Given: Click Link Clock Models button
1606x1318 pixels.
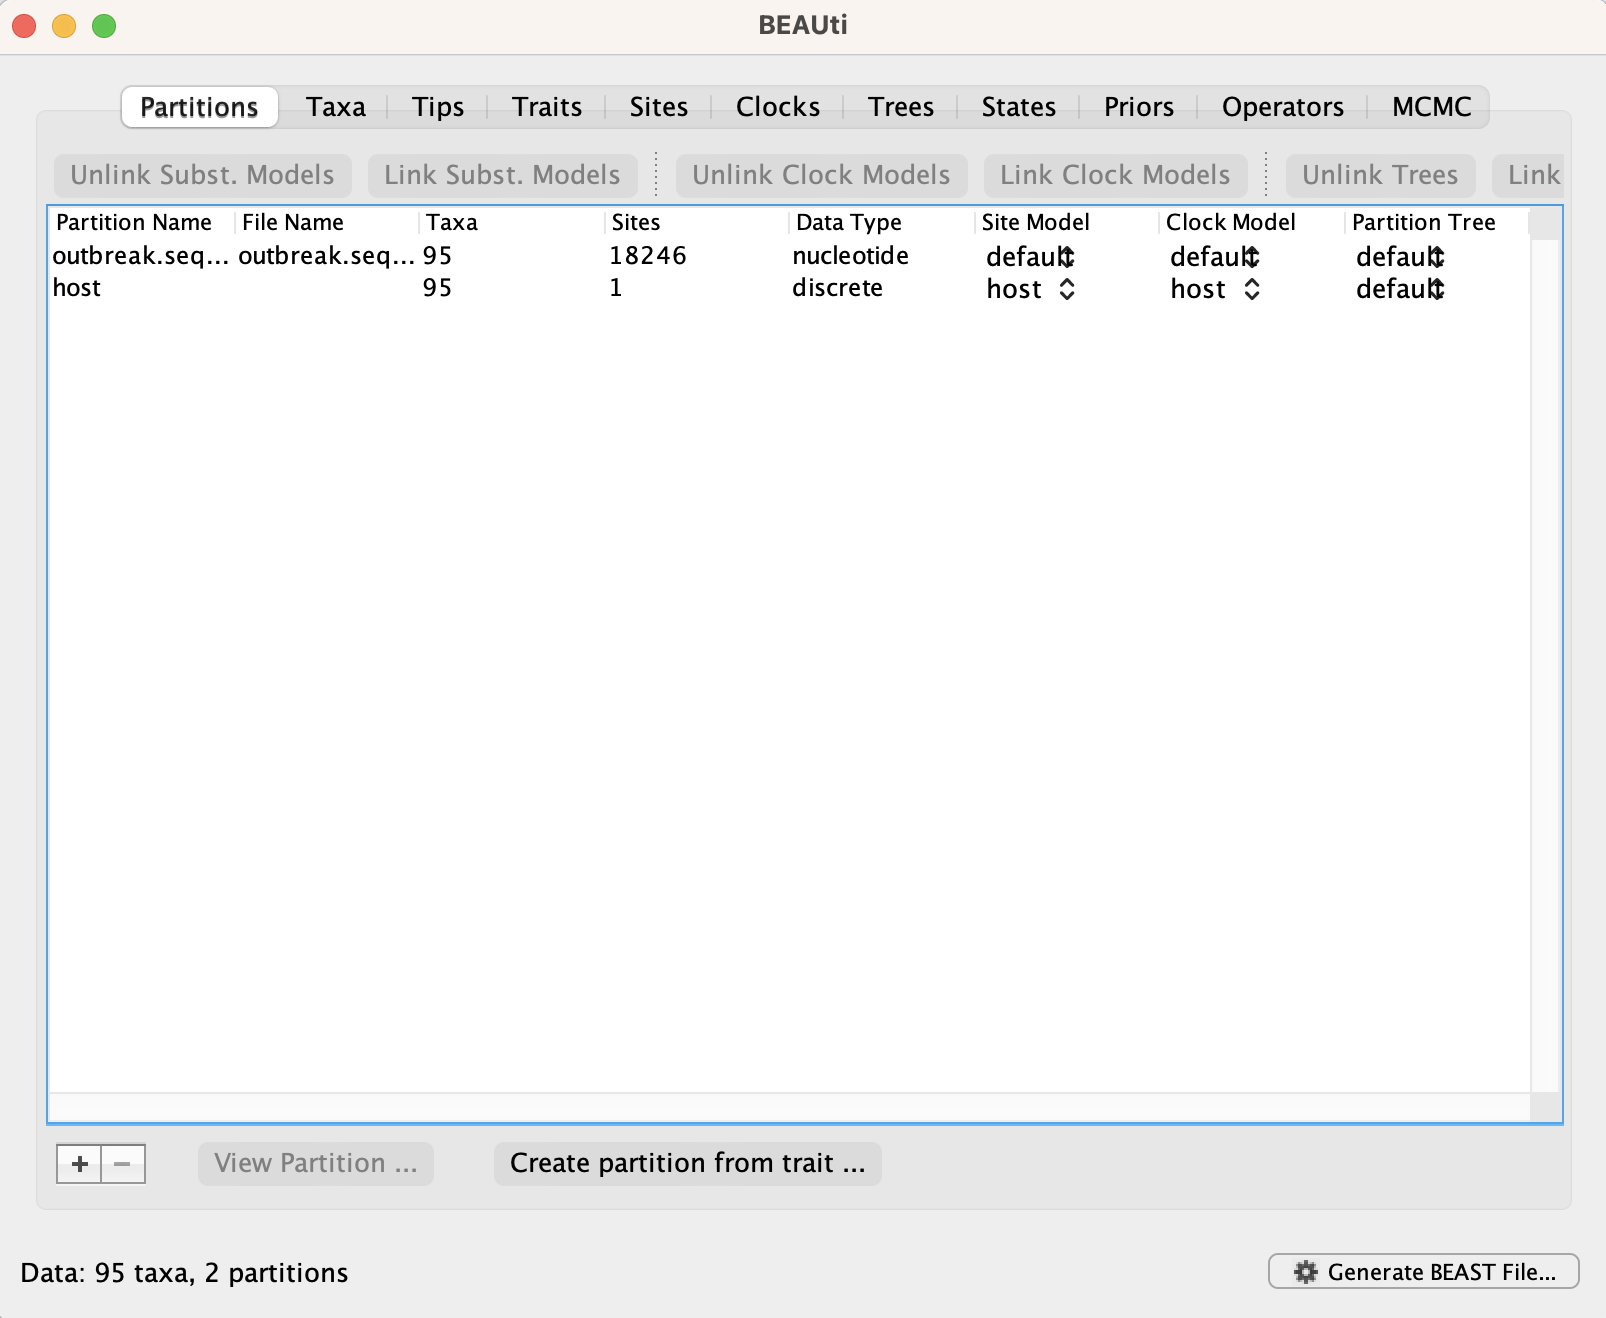Looking at the screenshot, I should pos(1115,175).
